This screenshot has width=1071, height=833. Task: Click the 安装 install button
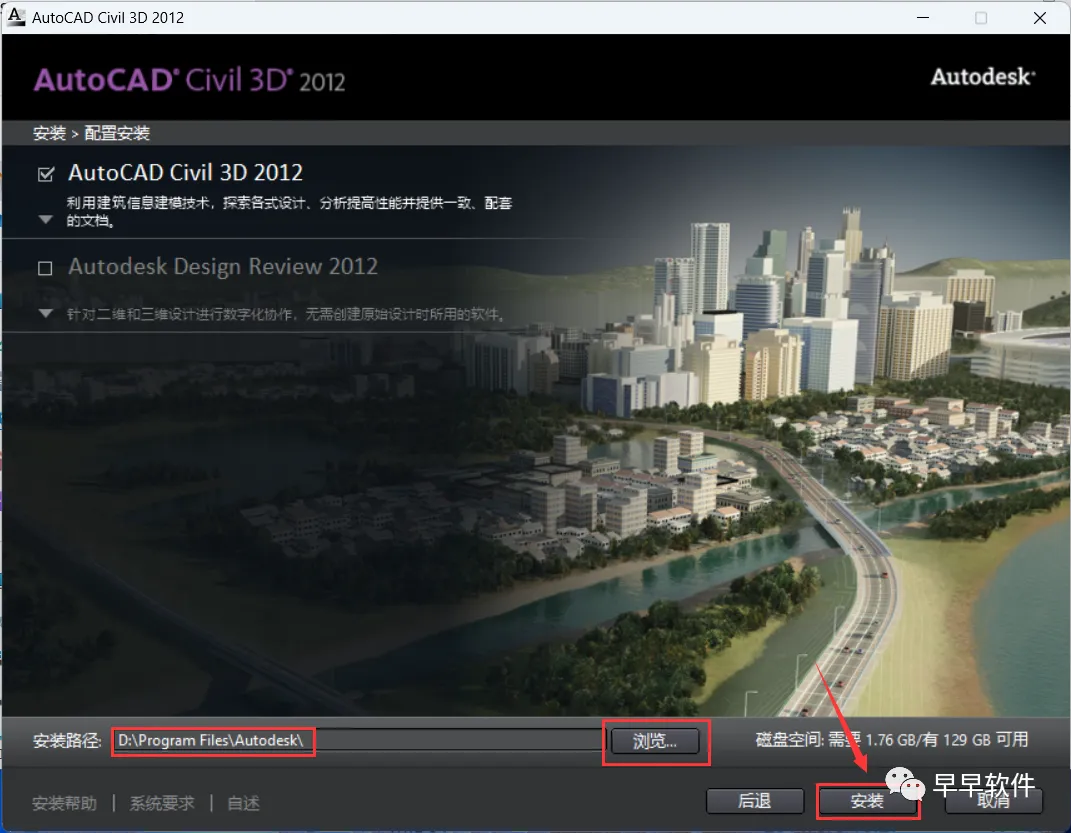[x=867, y=801]
